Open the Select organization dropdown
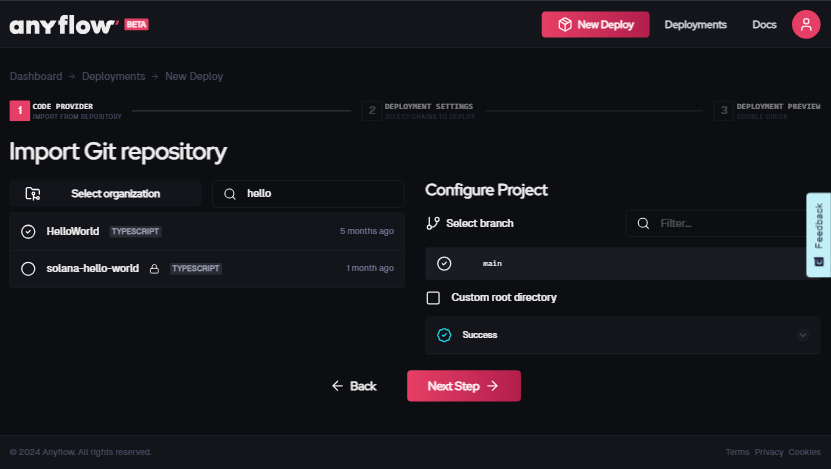831x469 pixels. (x=106, y=194)
